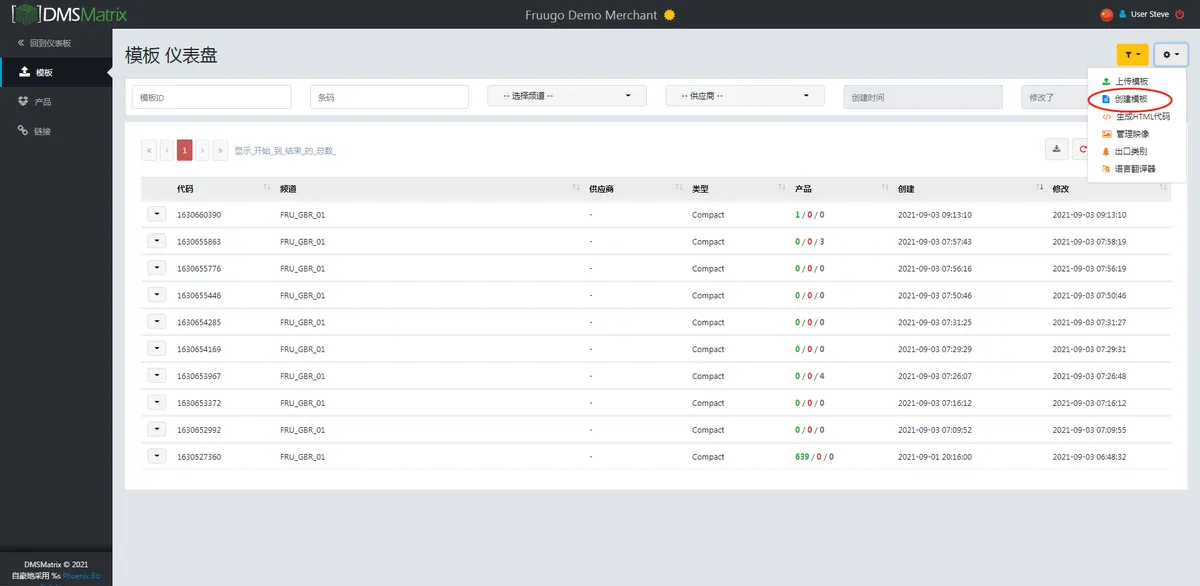
Task: Click the China flag language icon
Action: [x=1106, y=14]
